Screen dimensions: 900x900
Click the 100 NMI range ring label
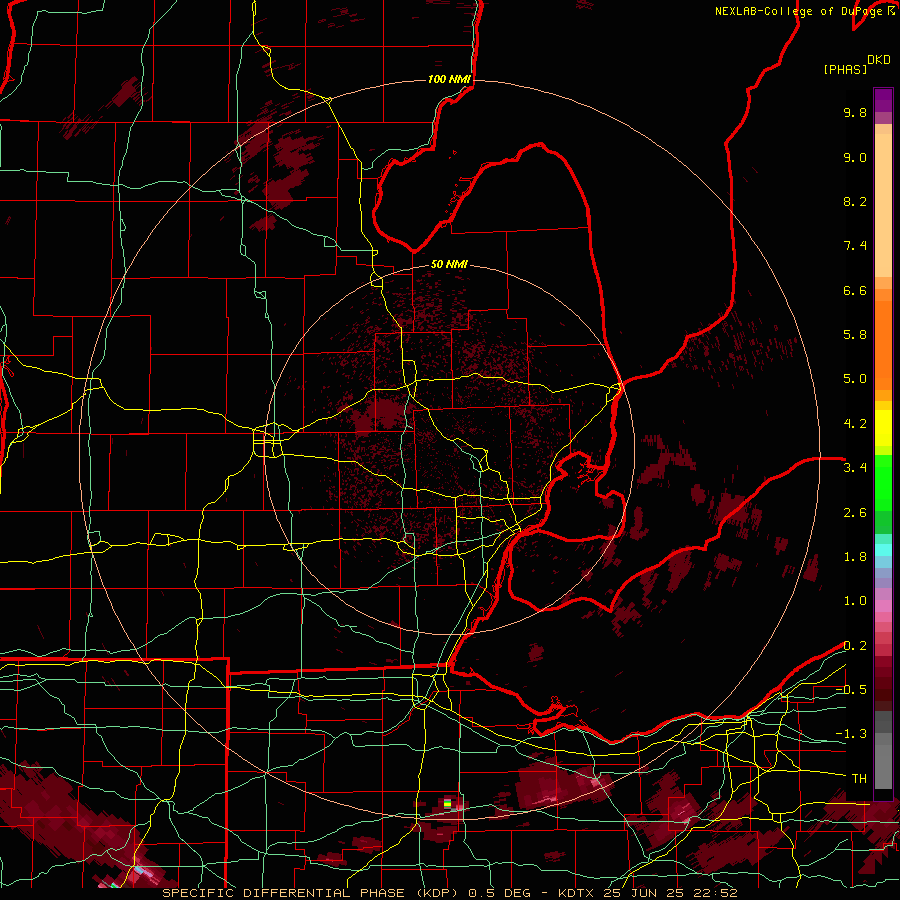[449, 79]
